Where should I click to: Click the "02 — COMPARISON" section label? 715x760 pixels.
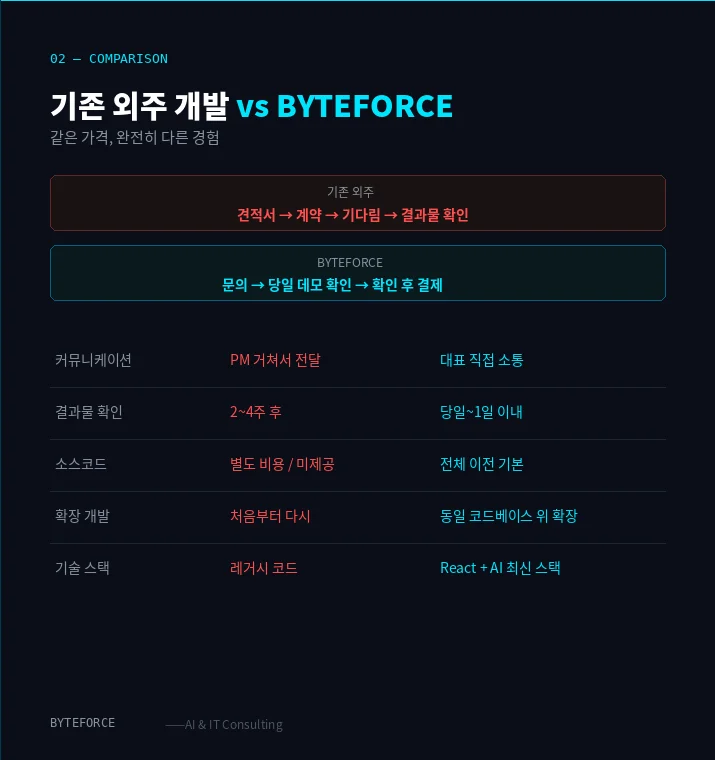pos(109,58)
